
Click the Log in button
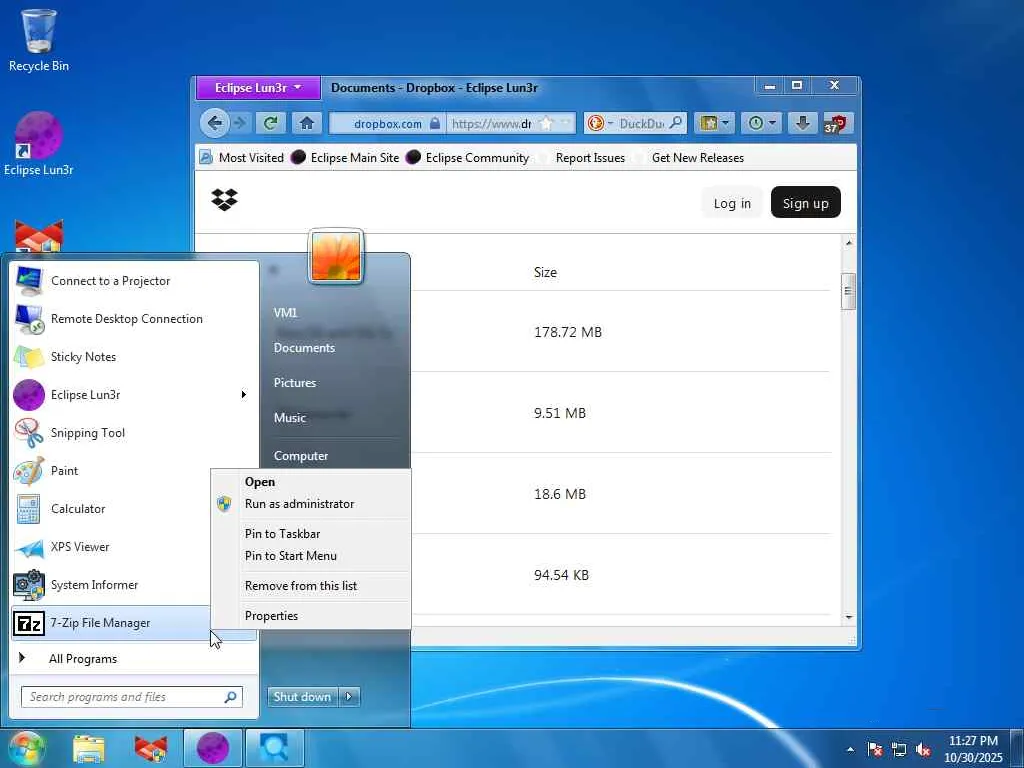coord(731,203)
